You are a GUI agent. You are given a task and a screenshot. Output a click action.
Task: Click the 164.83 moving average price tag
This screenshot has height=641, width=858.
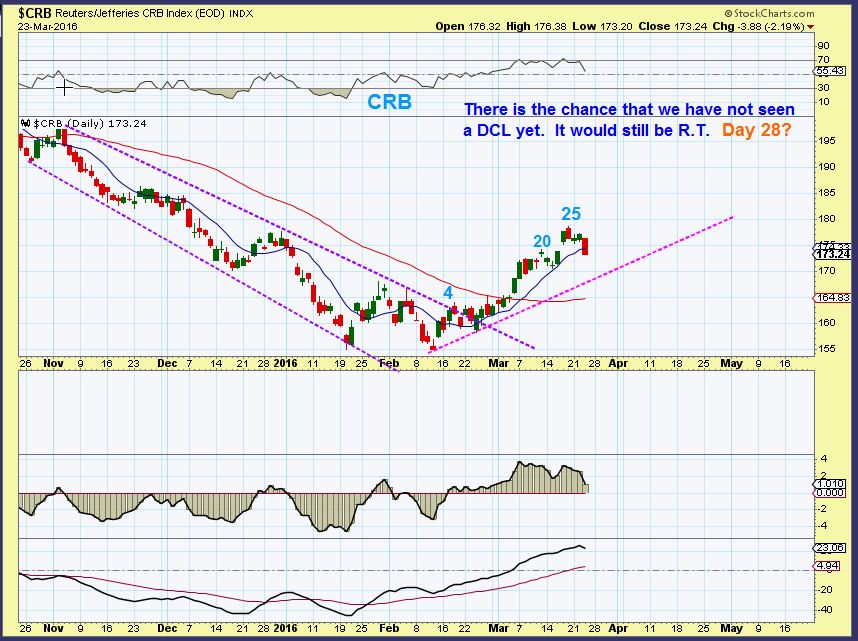coord(833,298)
